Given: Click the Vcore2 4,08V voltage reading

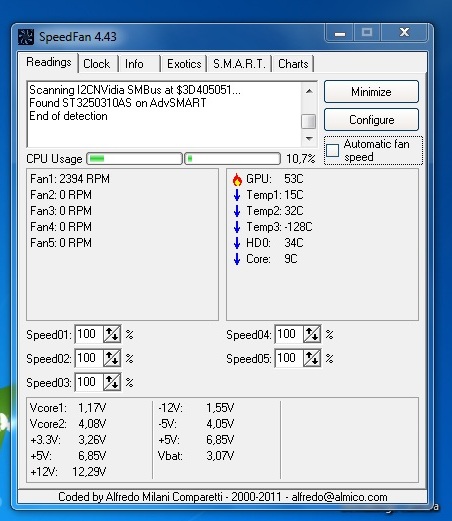Looking at the screenshot, I should point(92,424).
